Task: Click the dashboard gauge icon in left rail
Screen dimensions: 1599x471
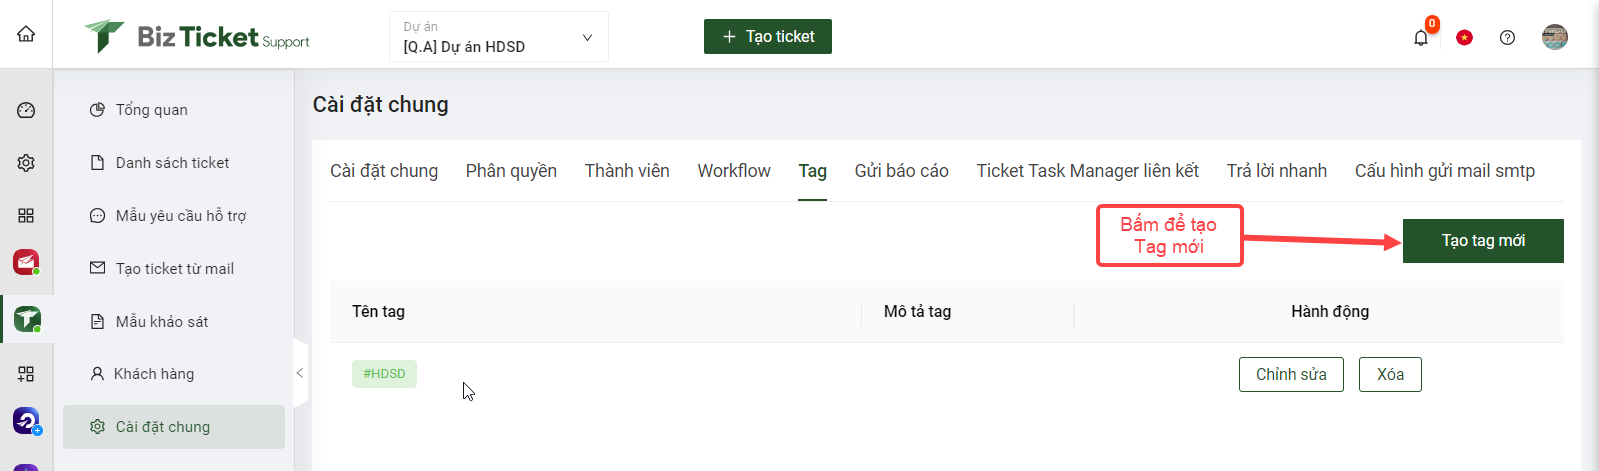Action: [x=26, y=110]
